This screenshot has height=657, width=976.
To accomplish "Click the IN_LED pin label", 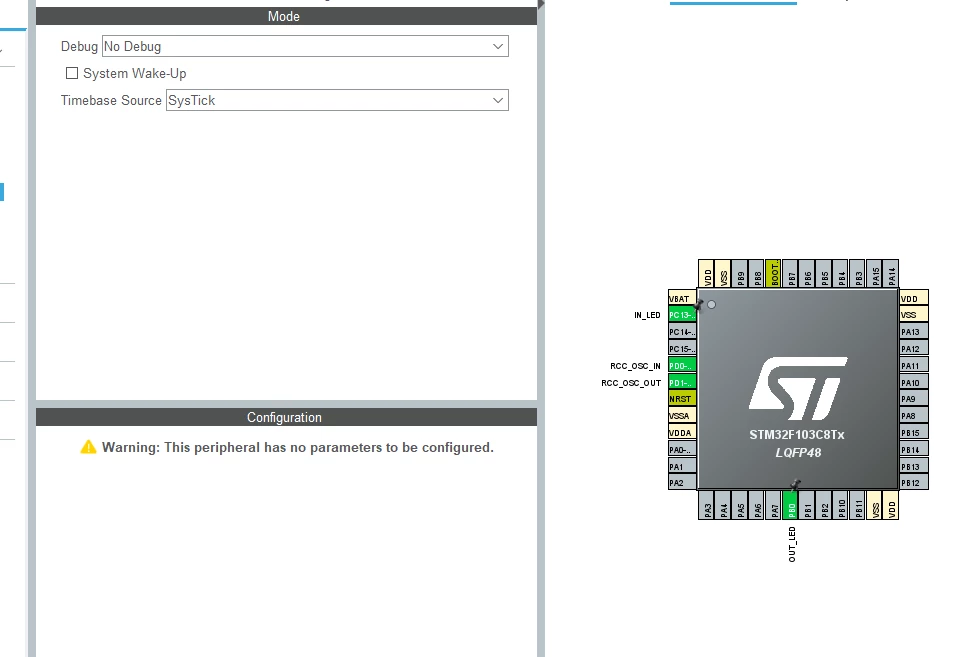I will click(x=647, y=315).
